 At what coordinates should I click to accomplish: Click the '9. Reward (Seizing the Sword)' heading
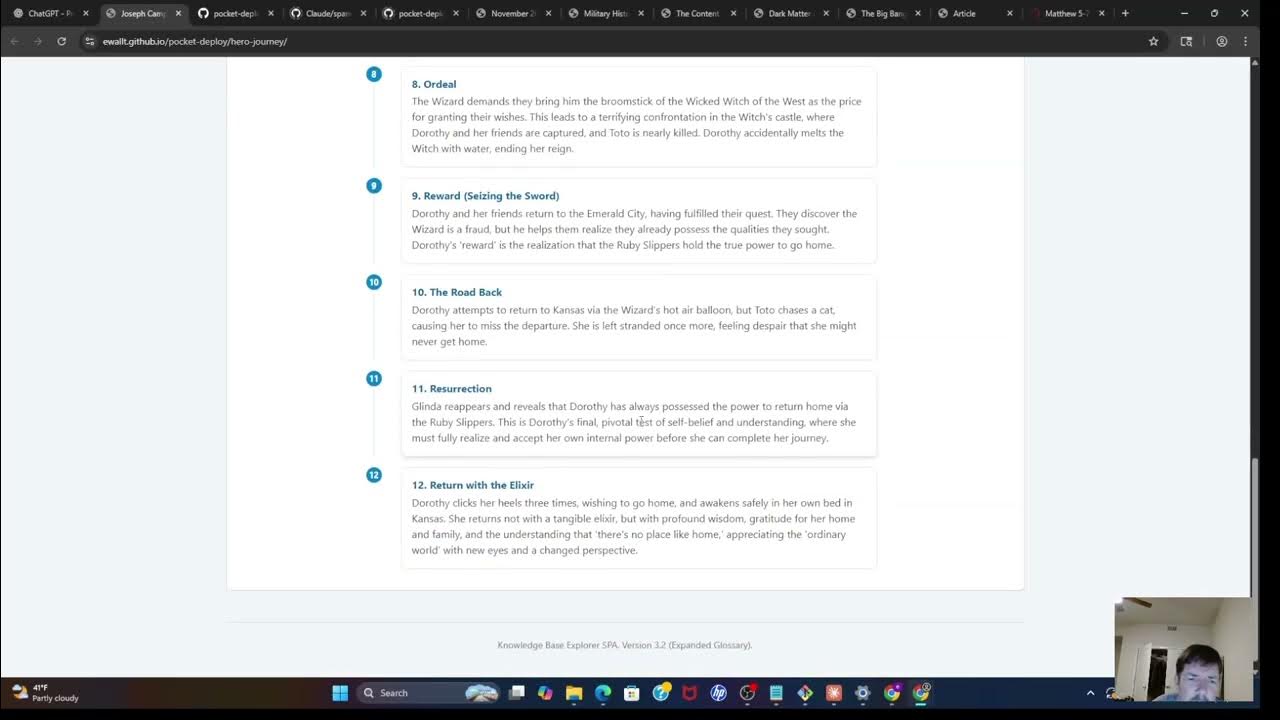(x=485, y=196)
